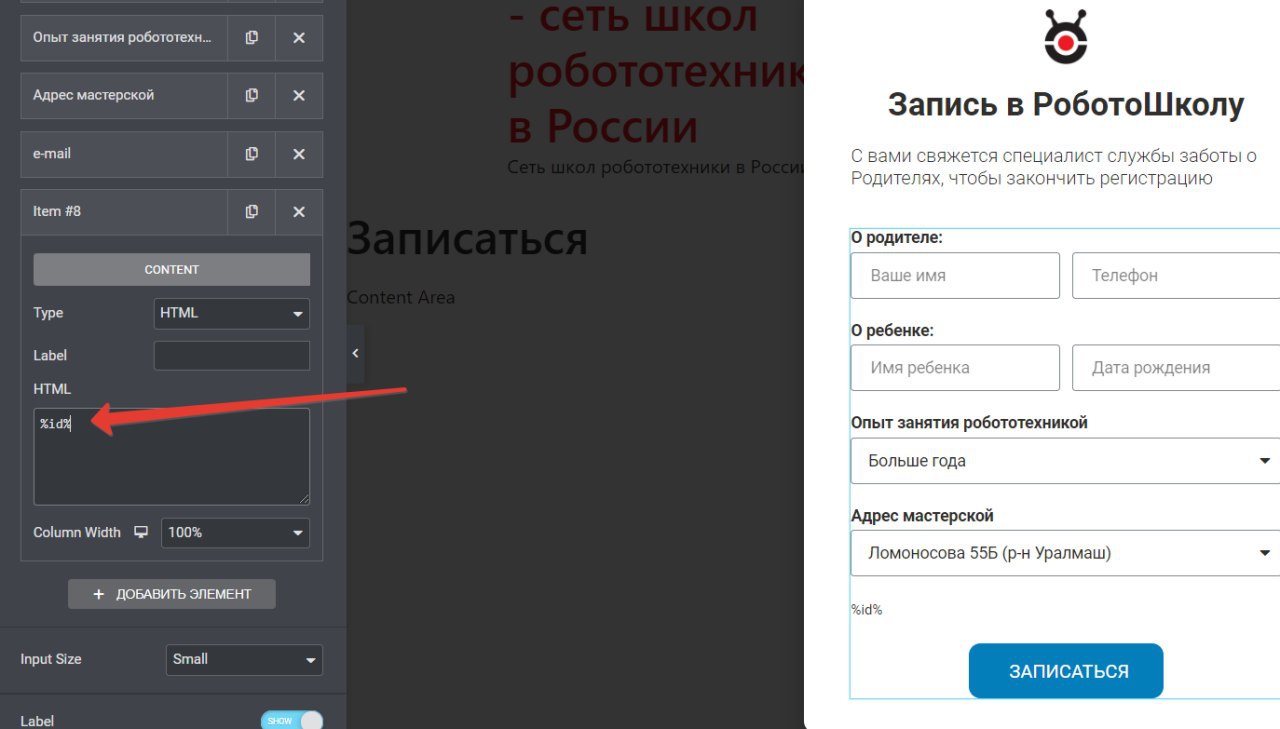Duplicate Item #8
This screenshot has height=729, width=1280.
point(252,212)
